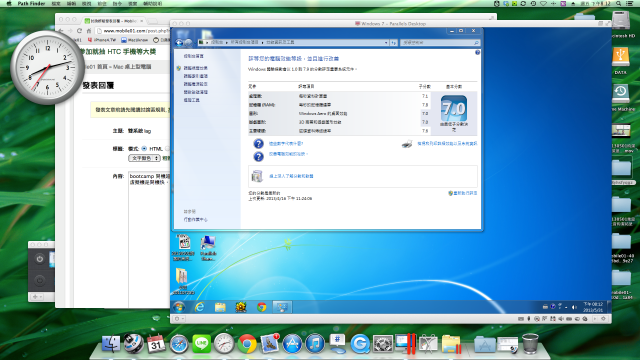The width and height of the screenshot is (640, 360).
Task: Click the Windows taskbar clock showing 08:12
Action: (593, 307)
